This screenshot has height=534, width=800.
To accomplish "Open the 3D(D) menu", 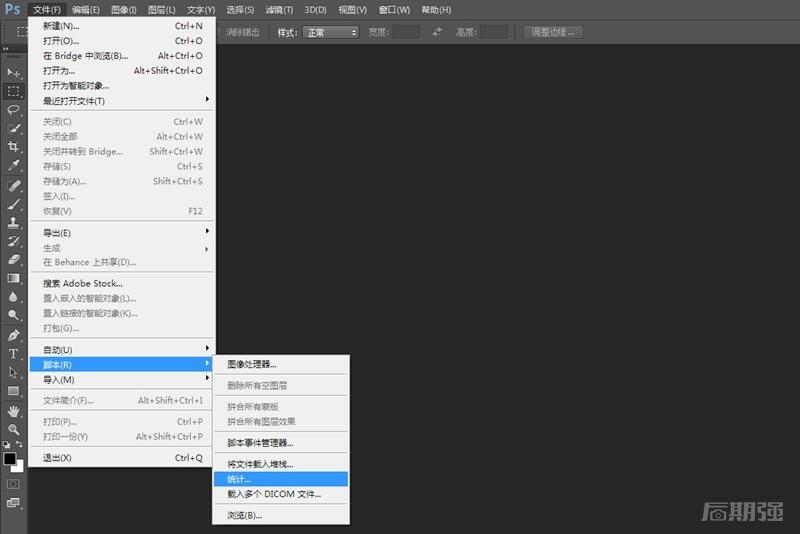I will 315,10.
